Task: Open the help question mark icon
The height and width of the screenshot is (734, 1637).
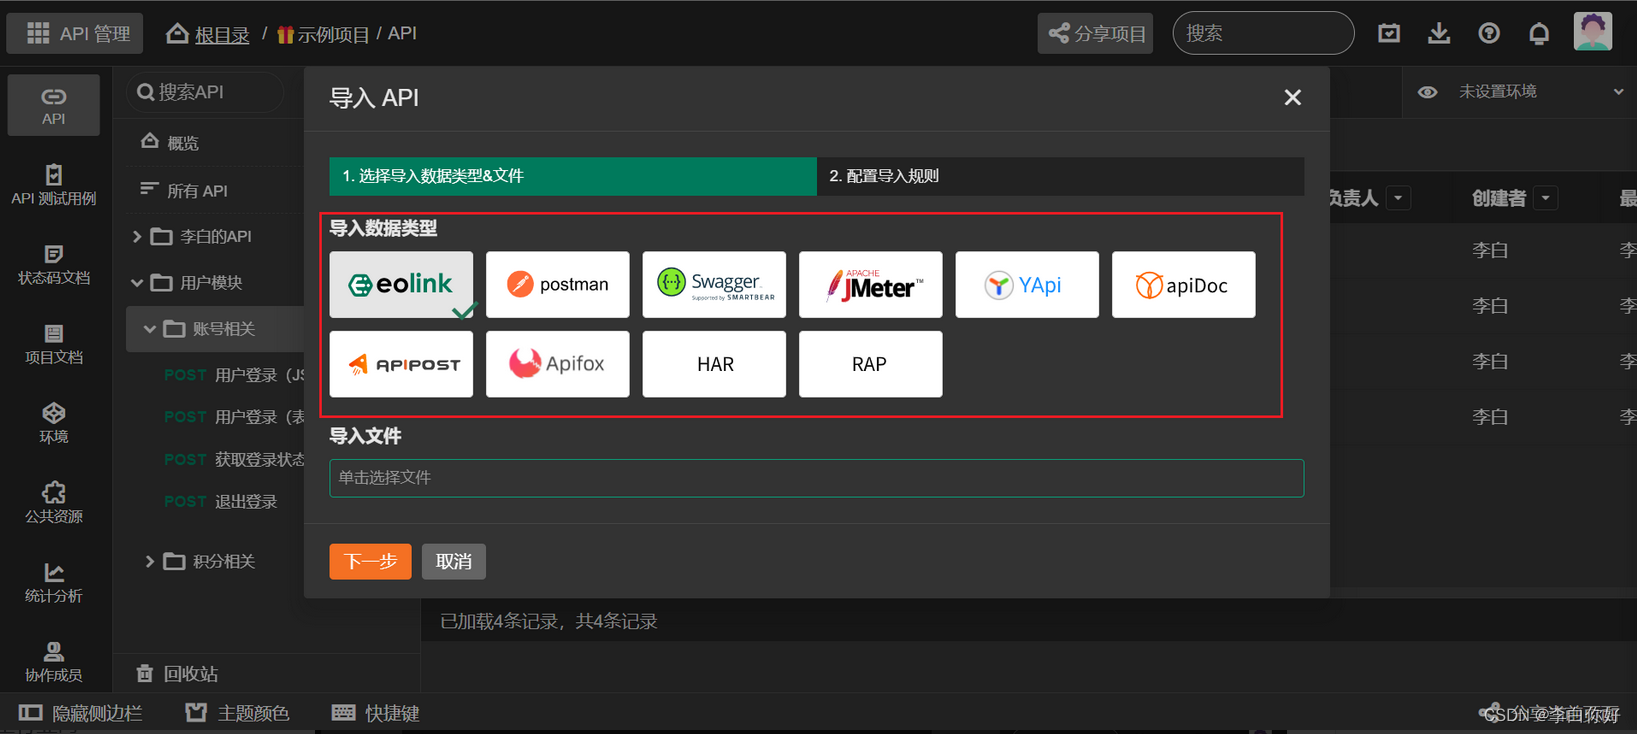Action: click(1489, 34)
